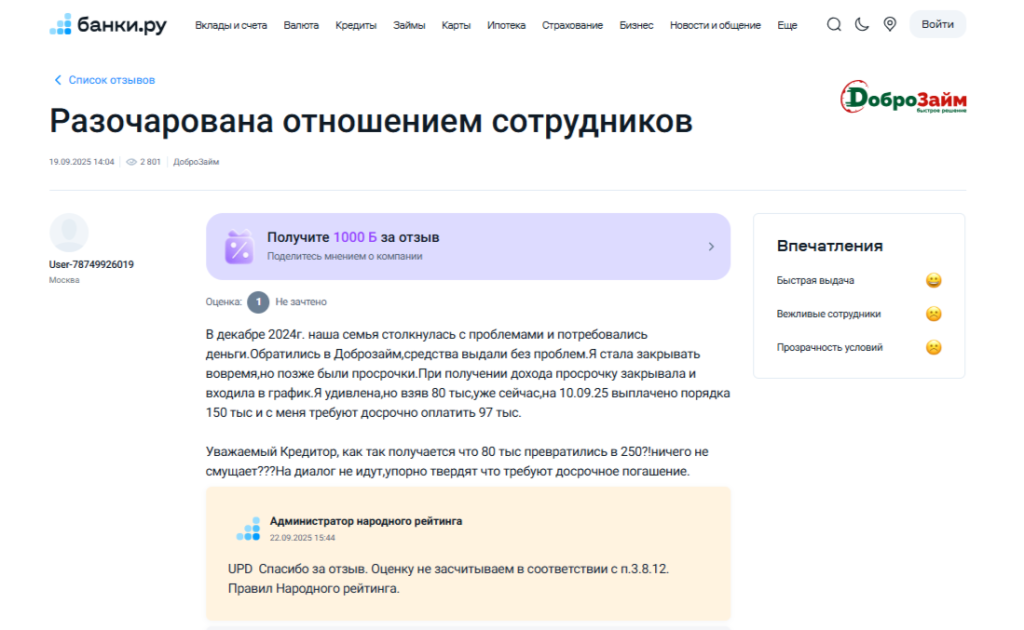This screenshot has height=630, width=1024.
Task: Open the Займы menu
Action: coord(409,25)
